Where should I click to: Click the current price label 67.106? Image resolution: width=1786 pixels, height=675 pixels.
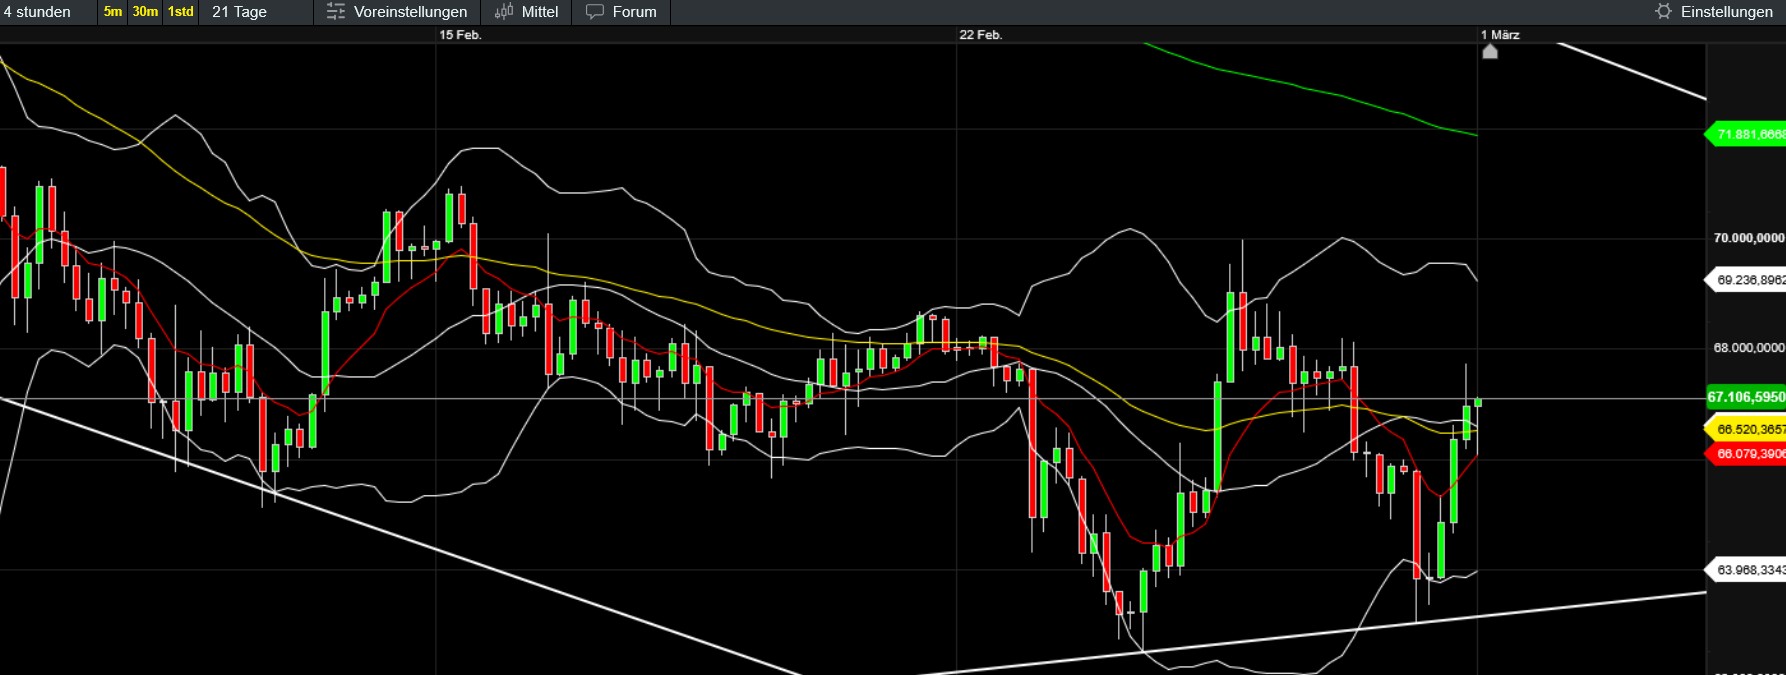(1746, 397)
